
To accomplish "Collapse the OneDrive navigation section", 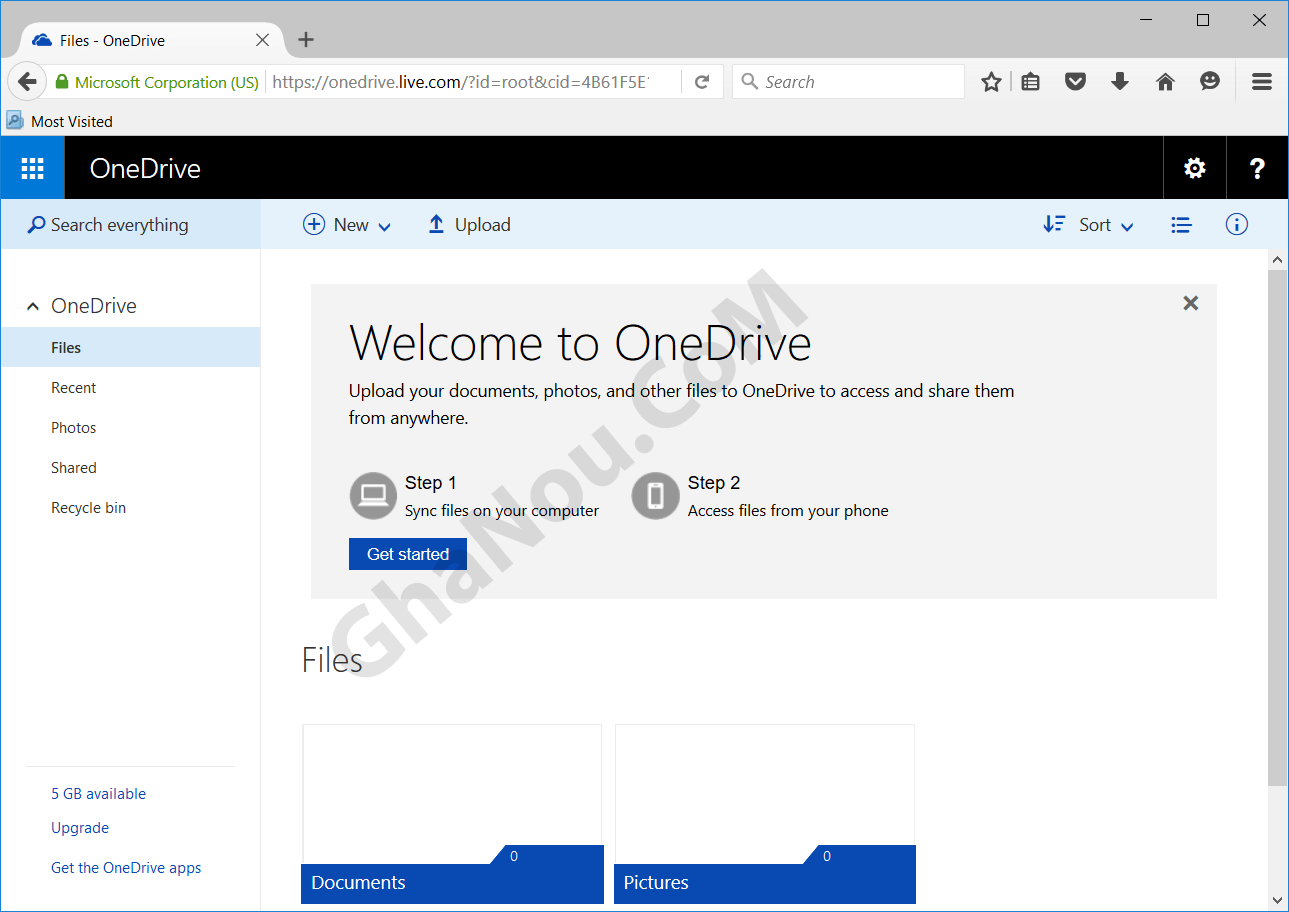I will tap(33, 307).
